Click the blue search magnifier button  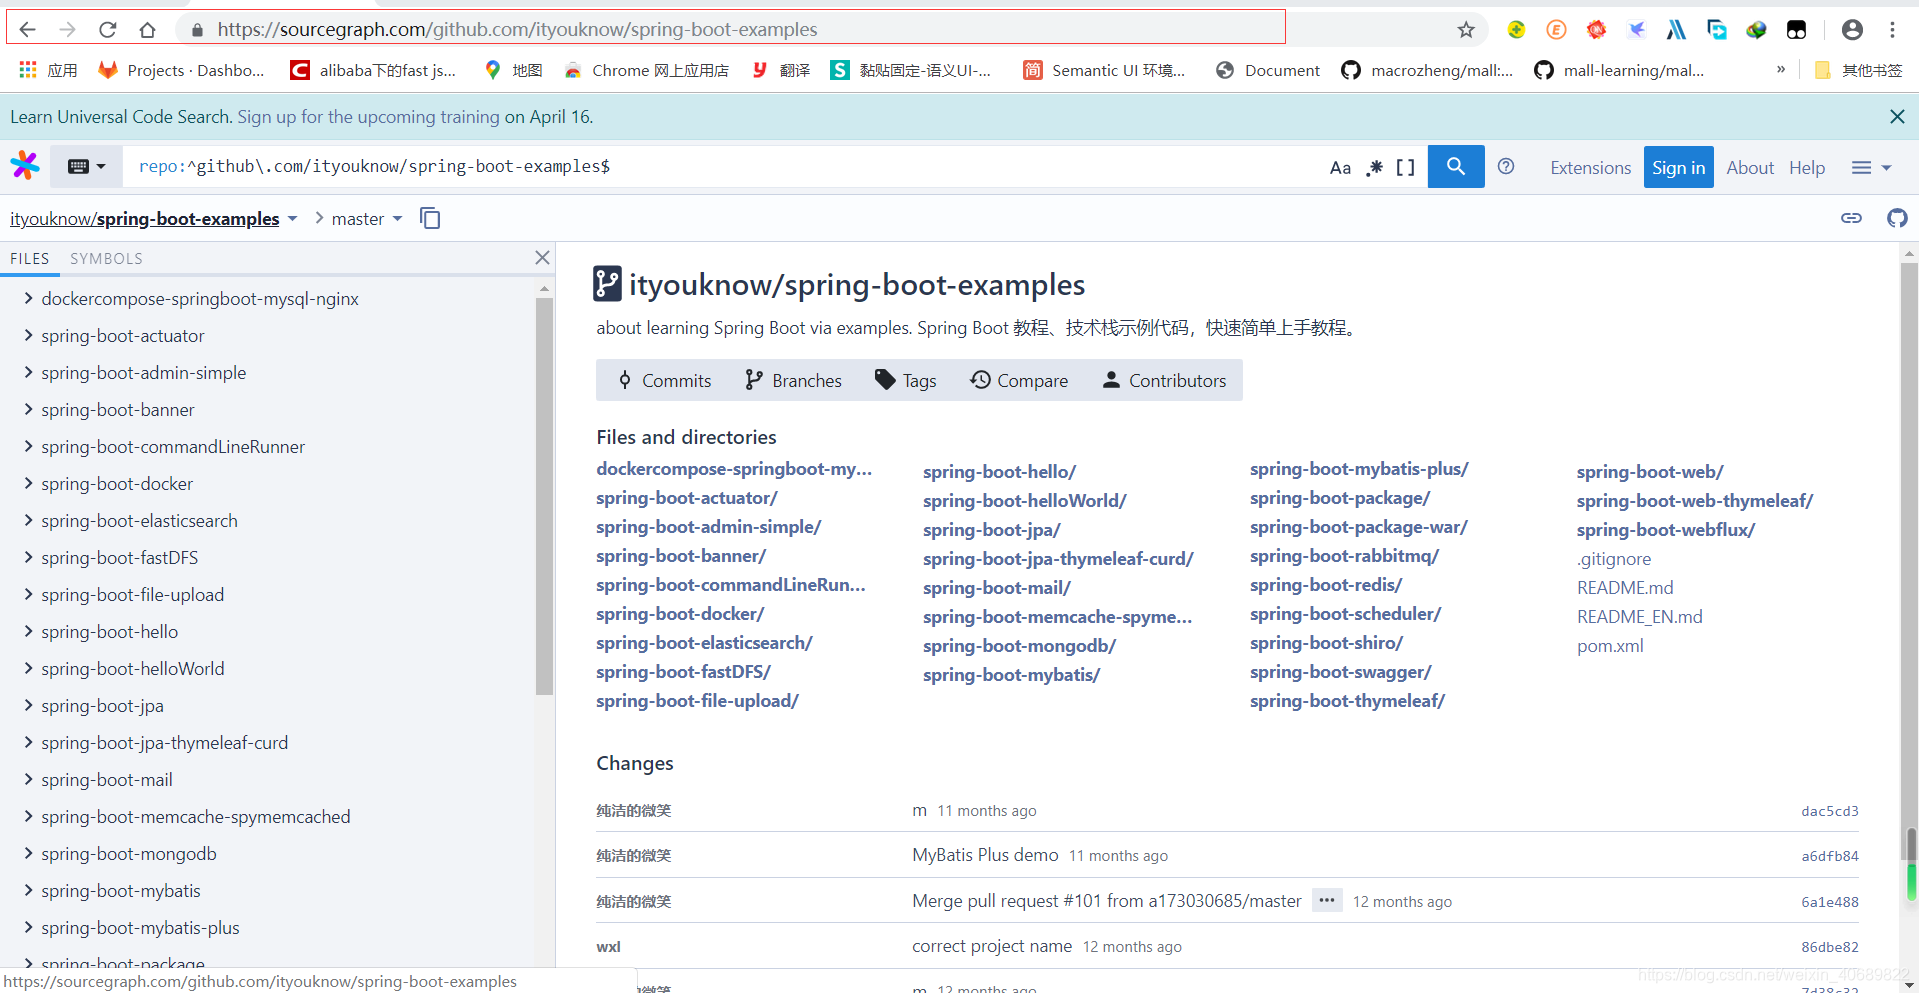1456,167
